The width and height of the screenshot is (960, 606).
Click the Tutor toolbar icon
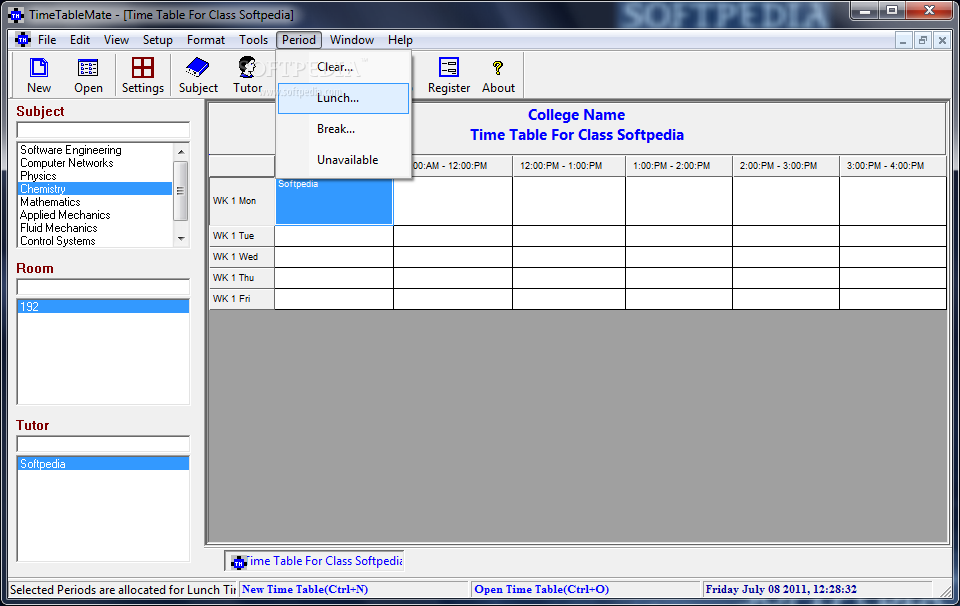pos(247,67)
